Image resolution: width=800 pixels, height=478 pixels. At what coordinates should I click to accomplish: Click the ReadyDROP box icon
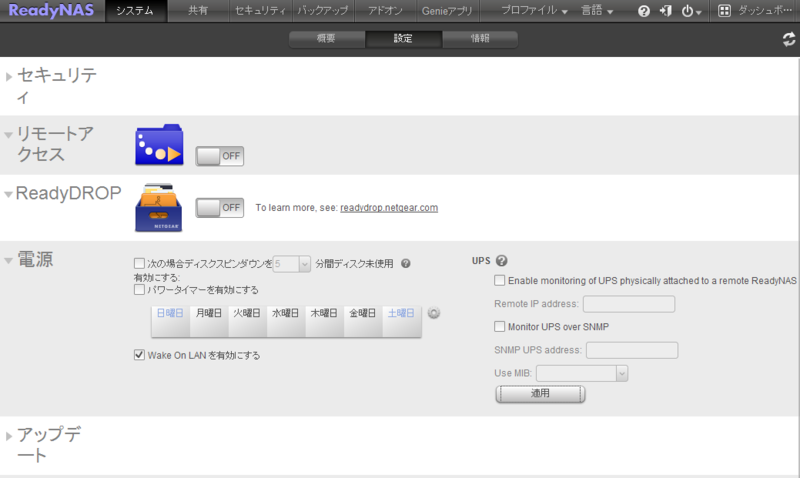pyautogui.click(x=159, y=208)
